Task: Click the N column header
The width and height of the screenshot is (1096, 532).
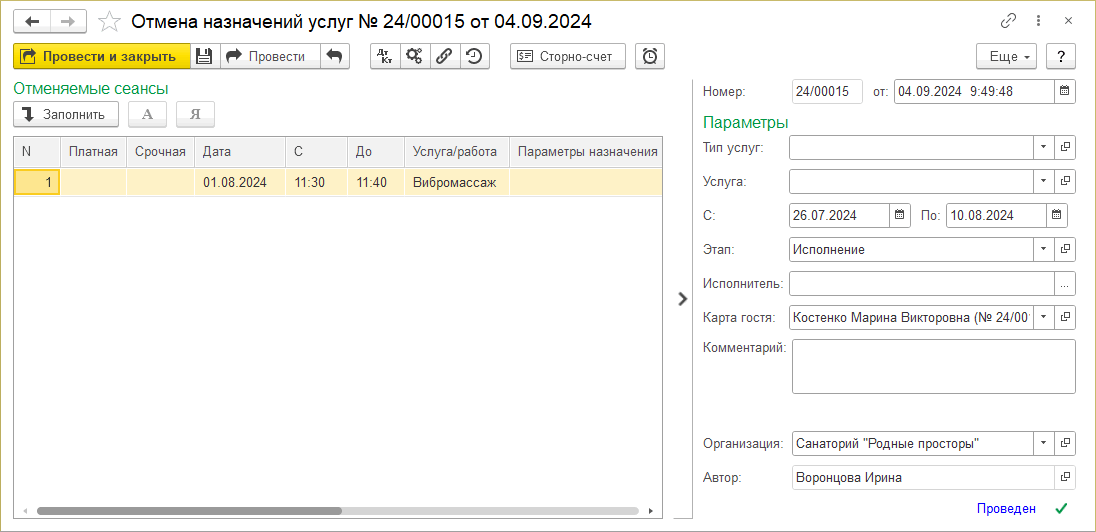Action: click(37, 152)
